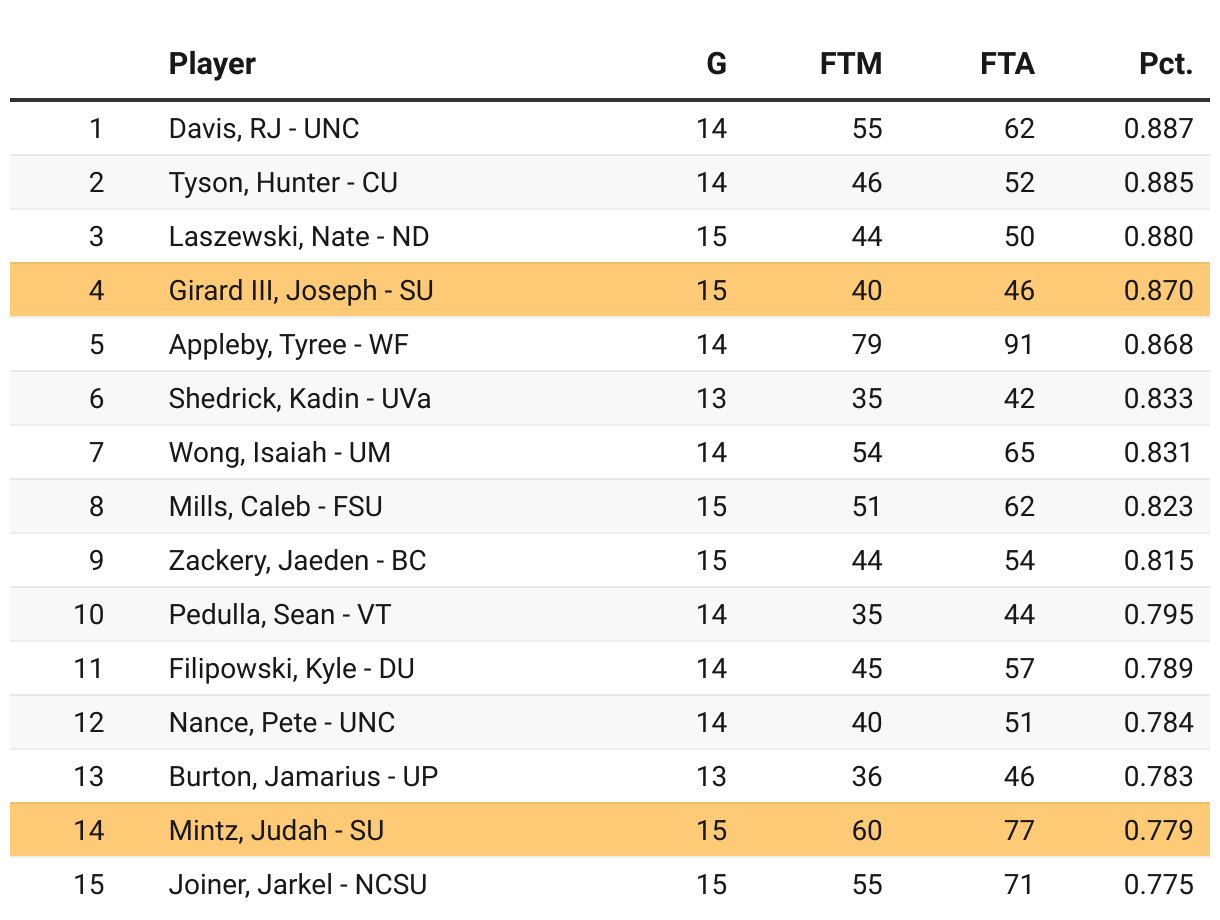The height and width of the screenshot is (920, 1220).
Task: Click the Pct. column header
Action: click(1166, 64)
